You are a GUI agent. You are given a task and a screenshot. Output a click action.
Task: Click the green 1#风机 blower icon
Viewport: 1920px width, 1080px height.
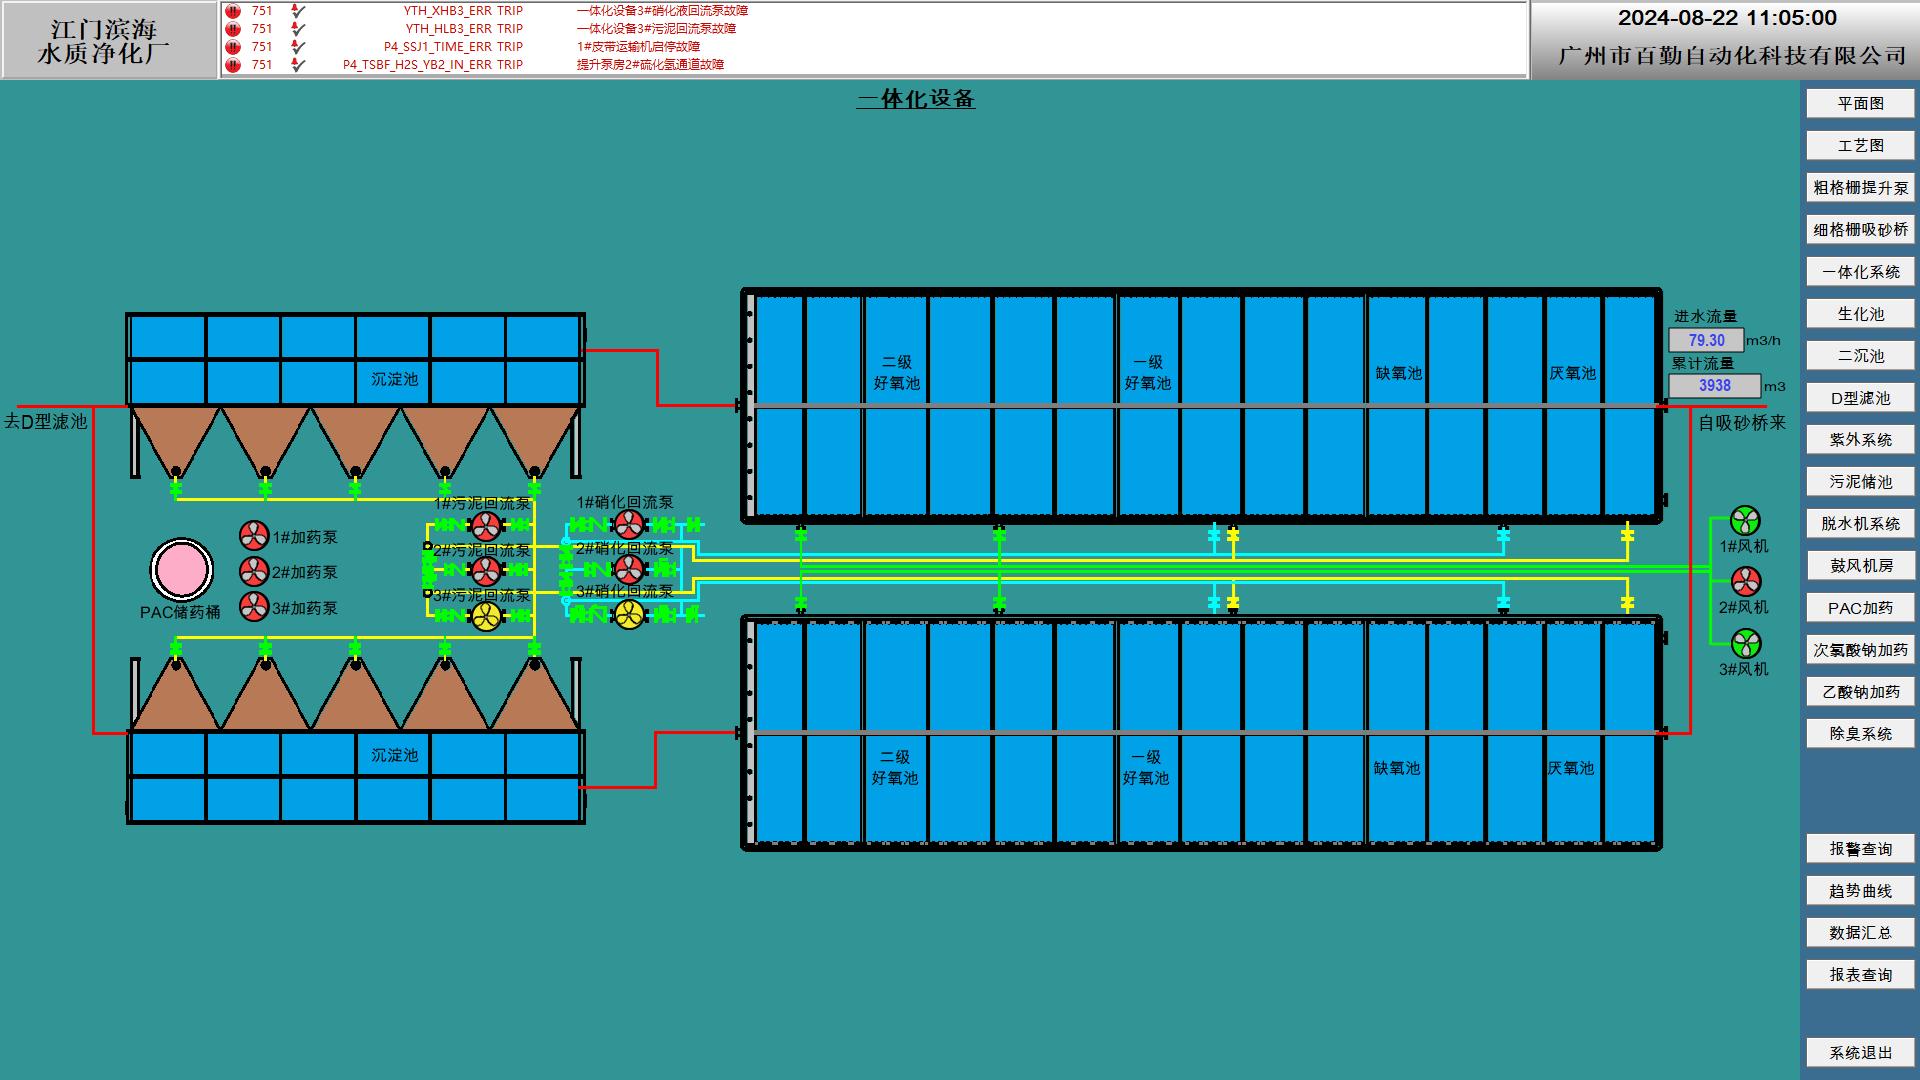click(x=1745, y=521)
